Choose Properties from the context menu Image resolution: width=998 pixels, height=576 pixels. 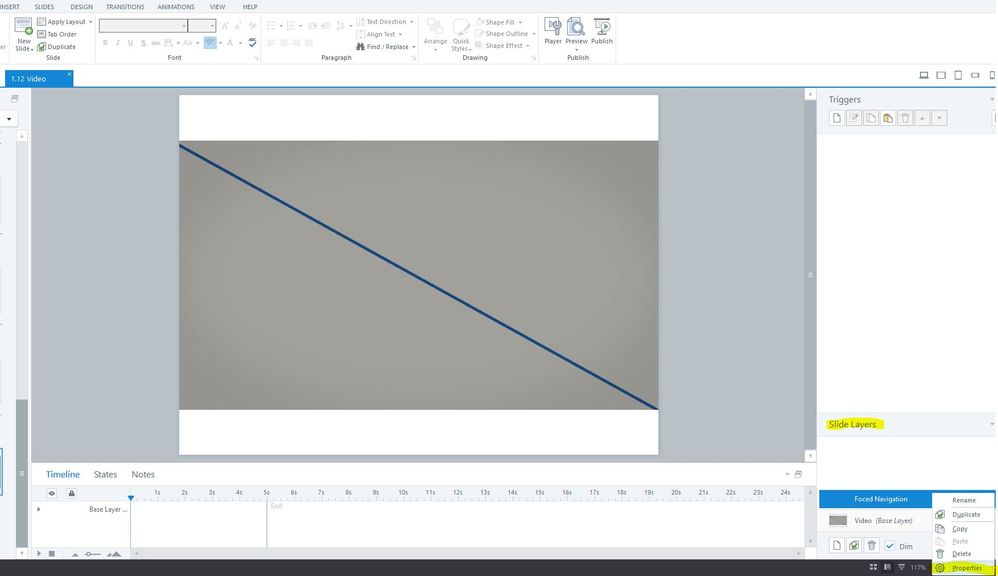966,568
